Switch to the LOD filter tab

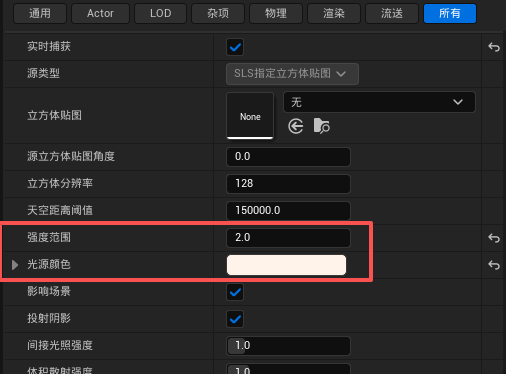pos(160,13)
